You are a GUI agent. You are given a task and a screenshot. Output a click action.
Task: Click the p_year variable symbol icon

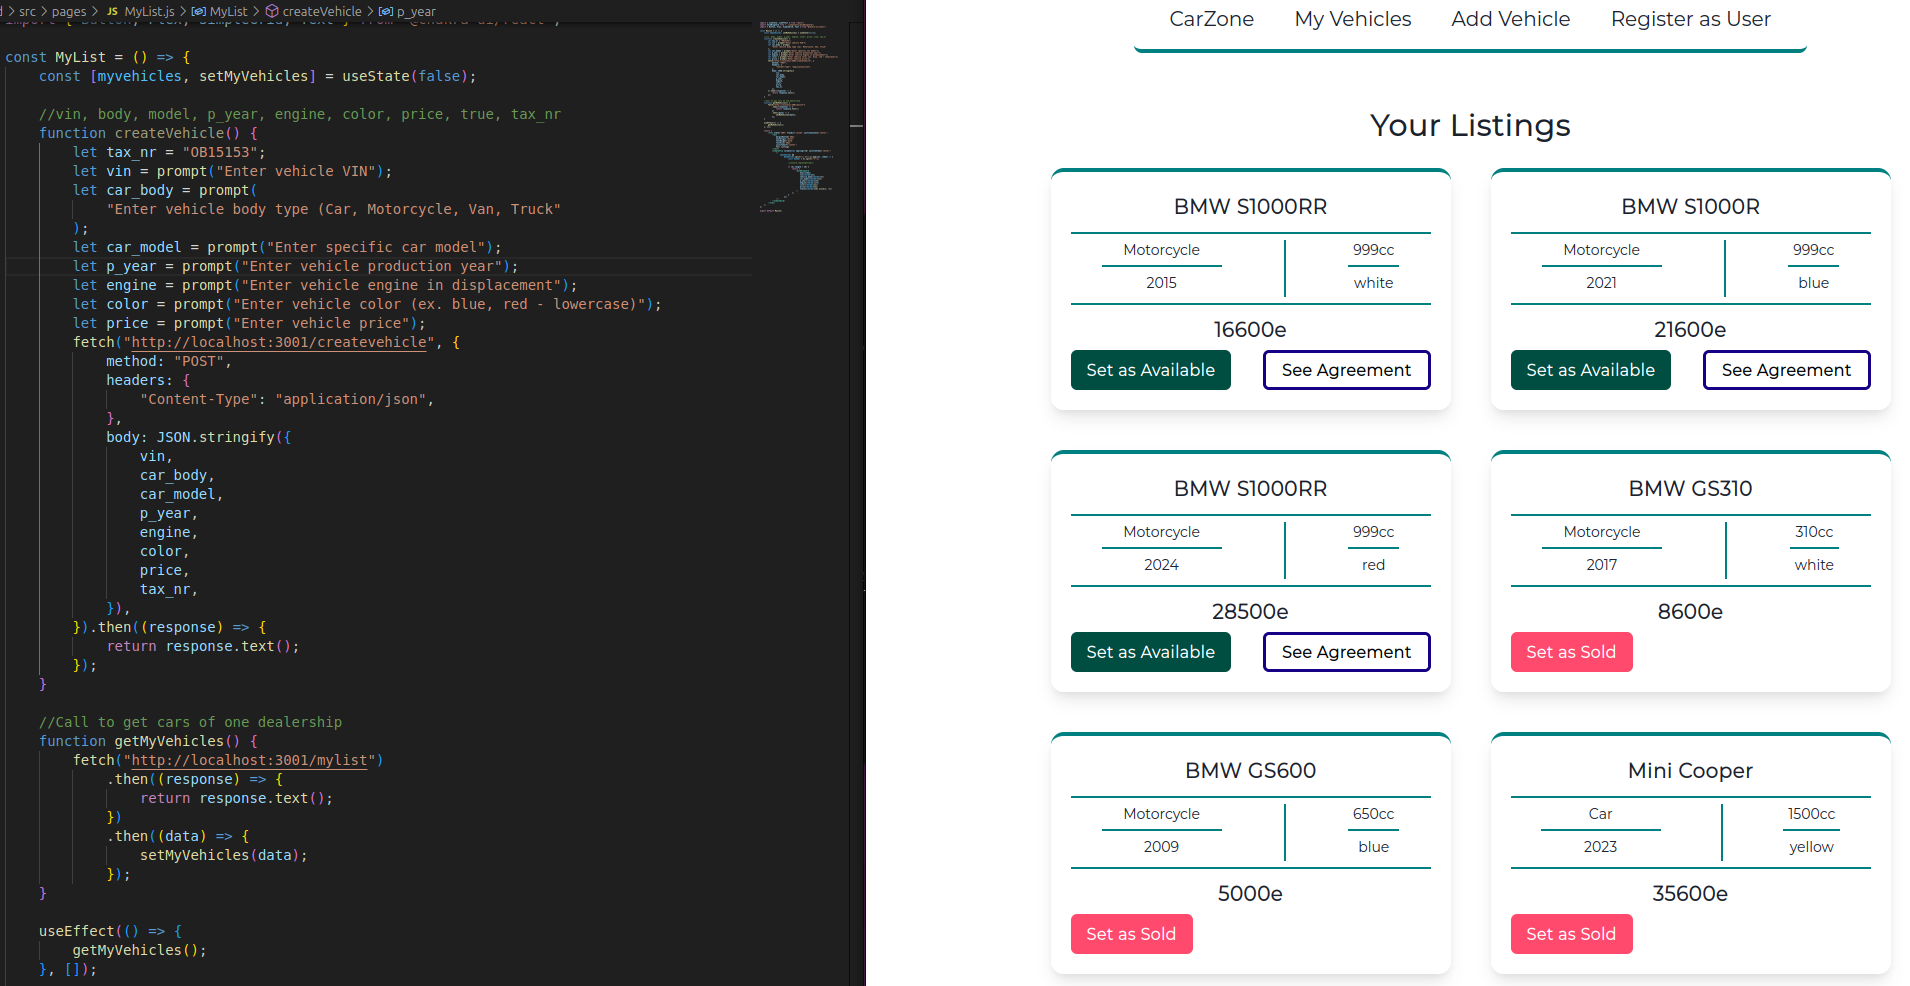click(386, 12)
